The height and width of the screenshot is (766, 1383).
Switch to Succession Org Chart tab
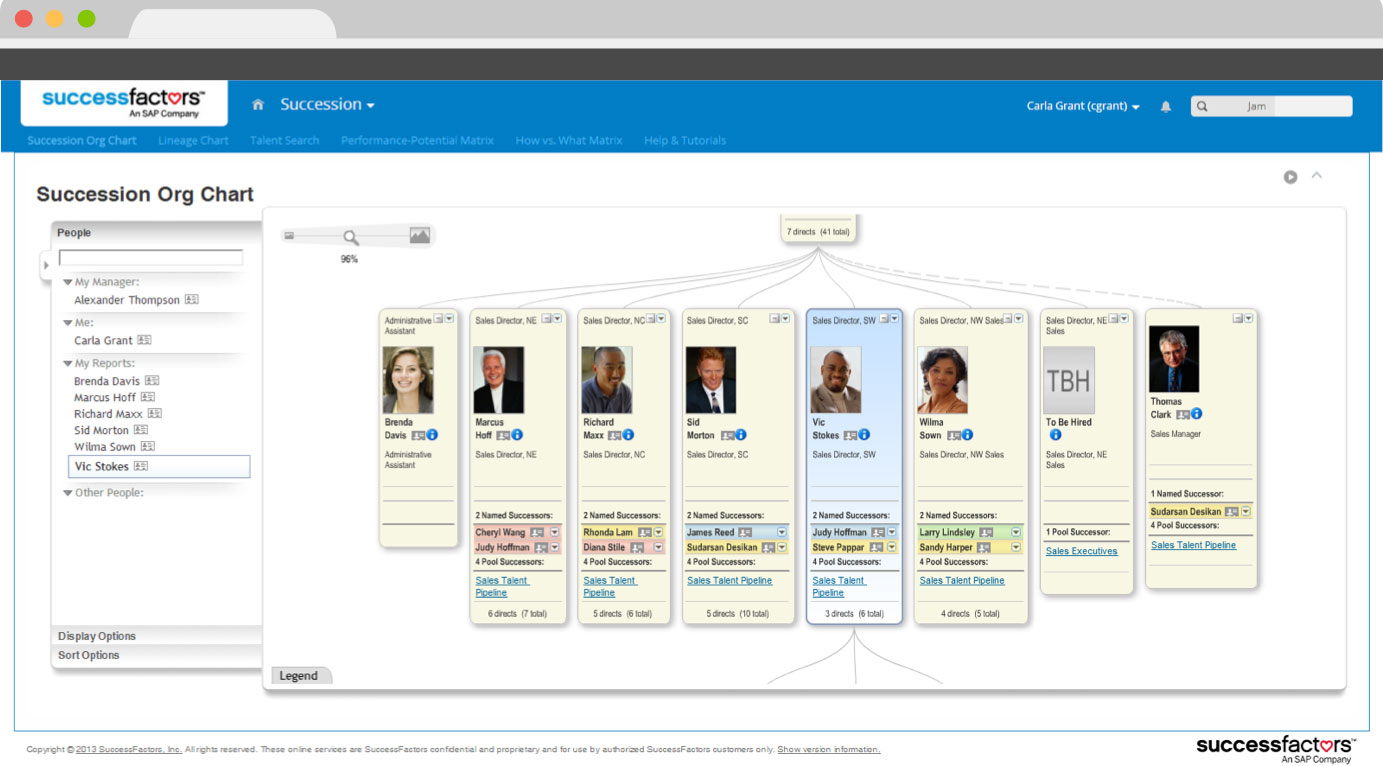(x=82, y=141)
